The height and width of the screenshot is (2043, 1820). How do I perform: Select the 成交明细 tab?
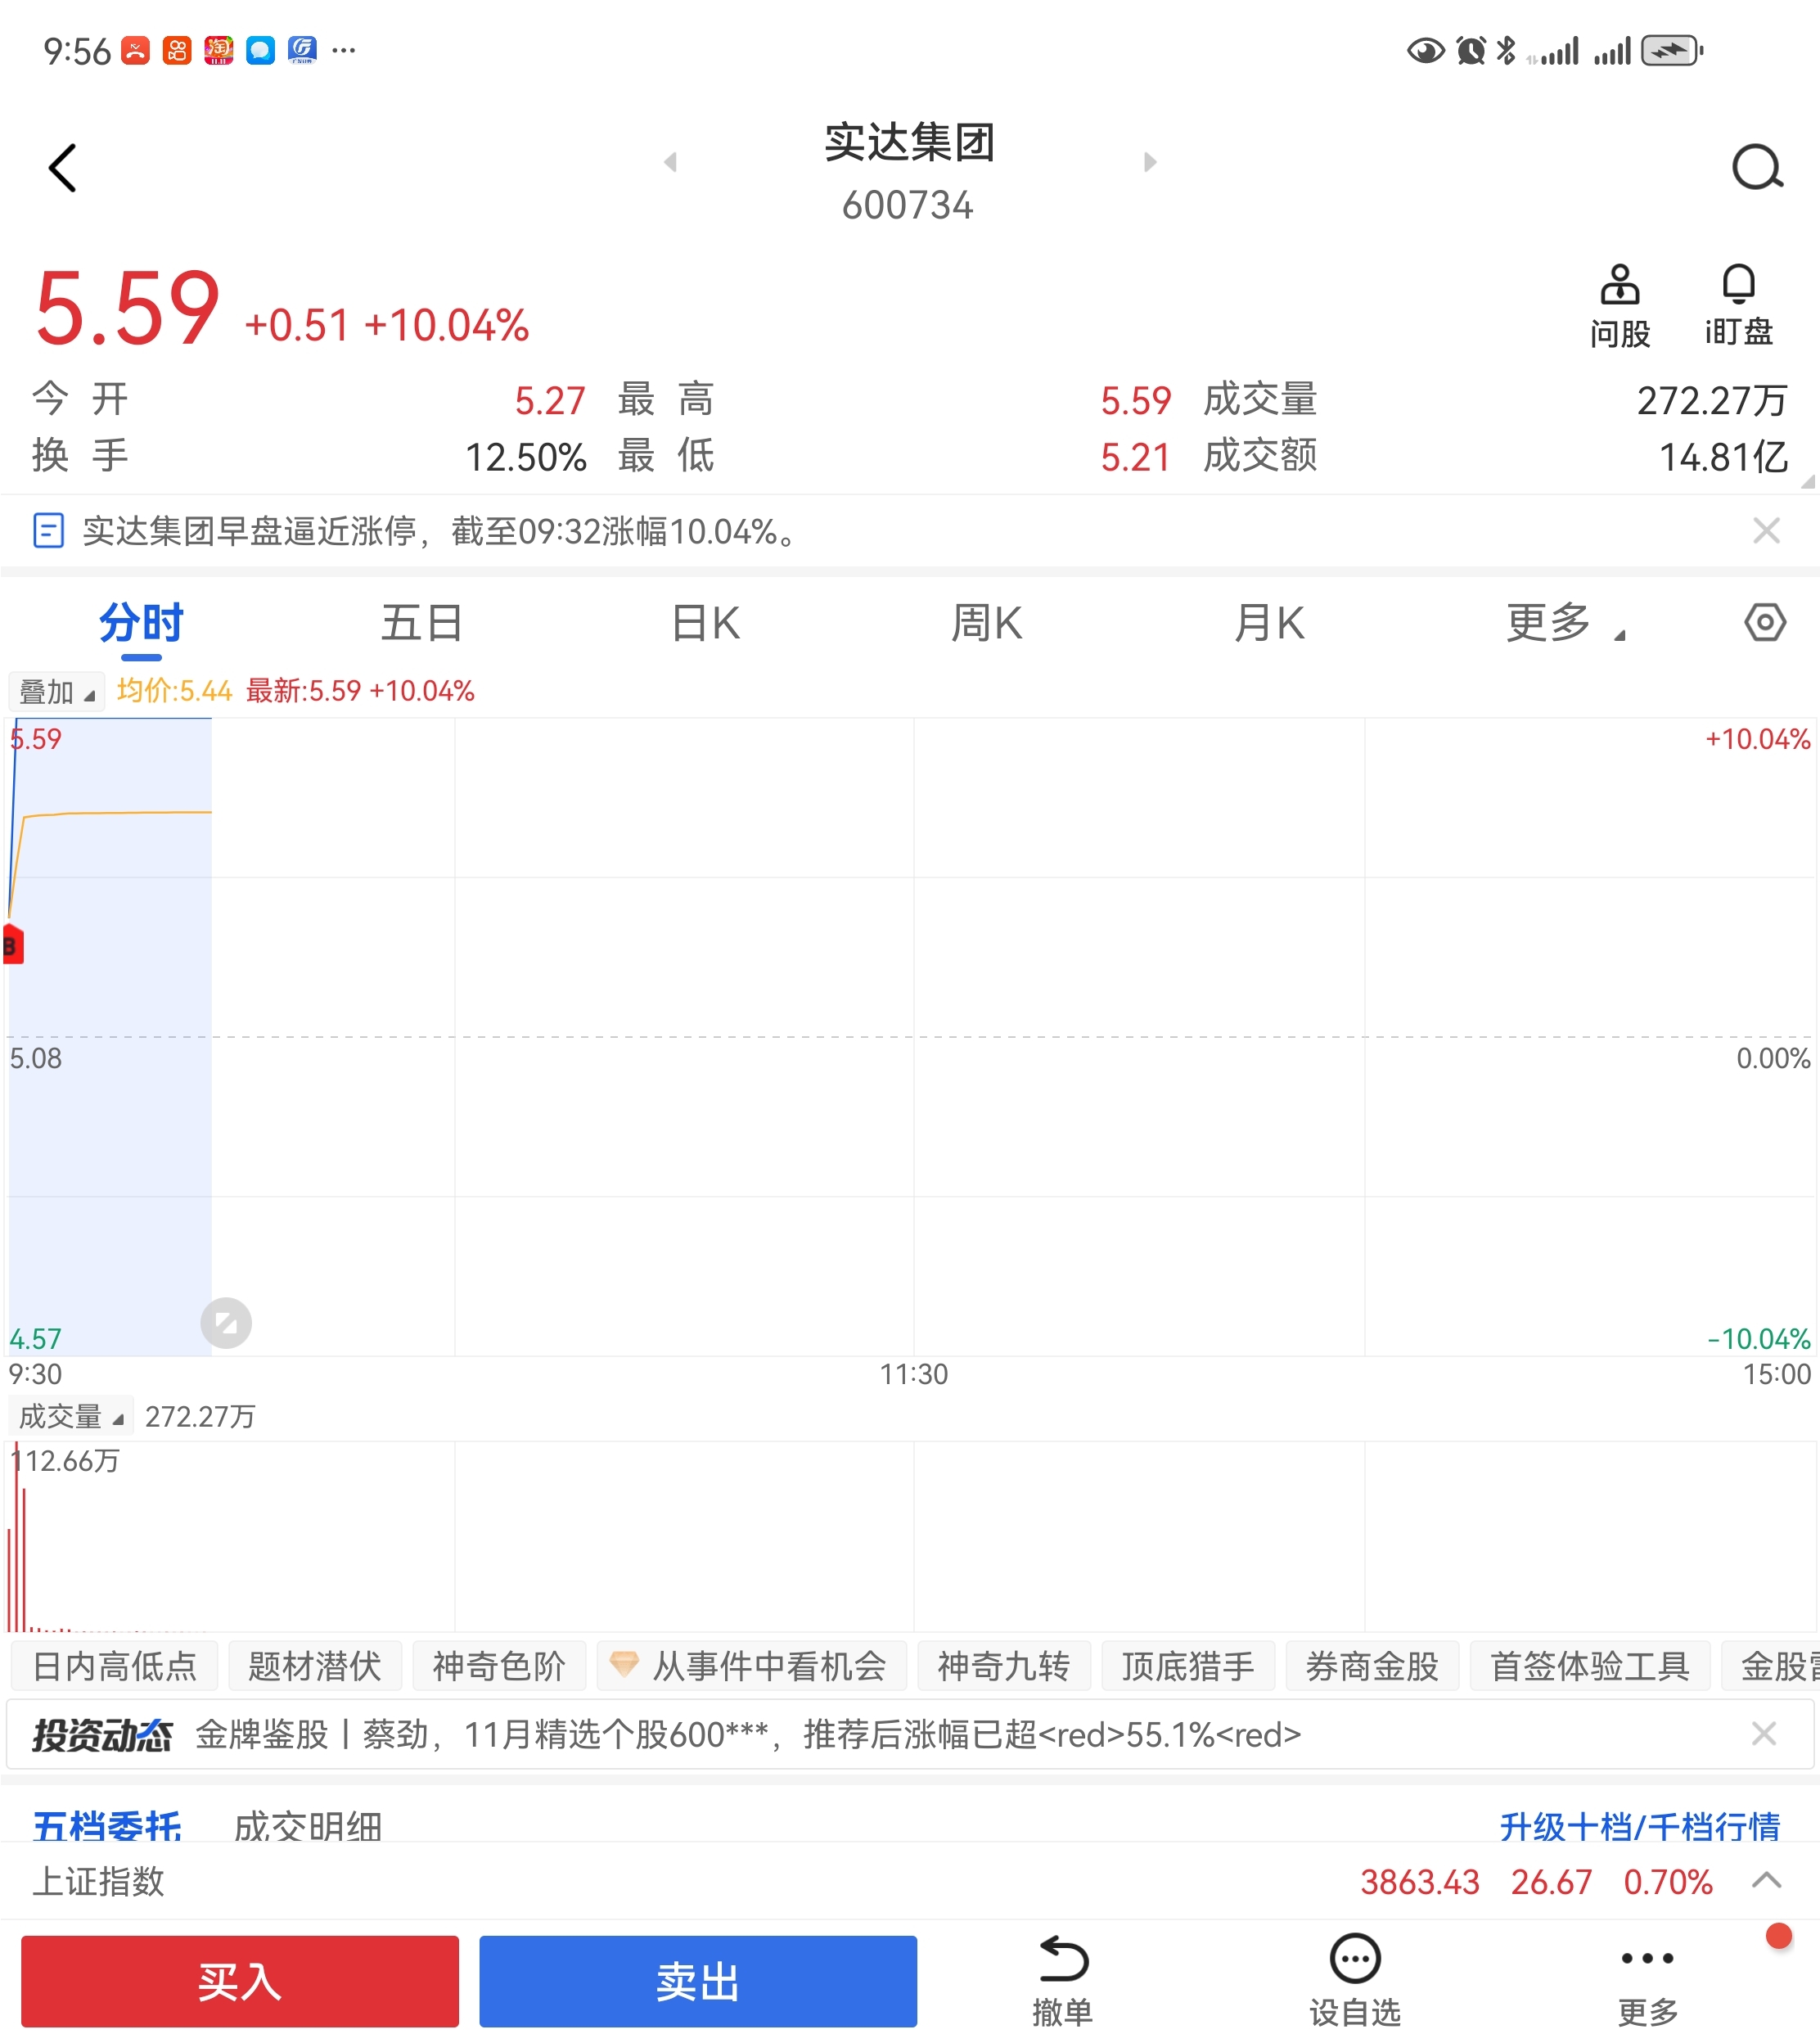click(308, 1826)
